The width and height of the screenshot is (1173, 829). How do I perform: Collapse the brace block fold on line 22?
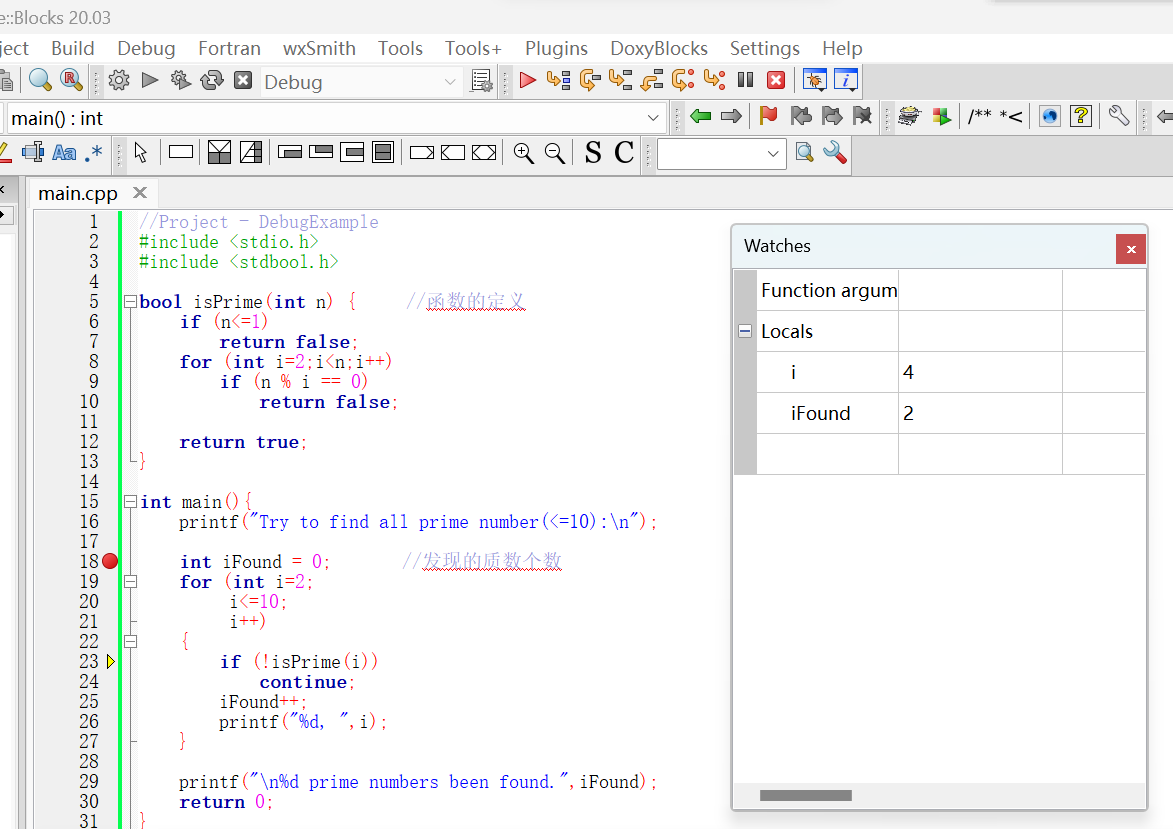tap(130, 641)
